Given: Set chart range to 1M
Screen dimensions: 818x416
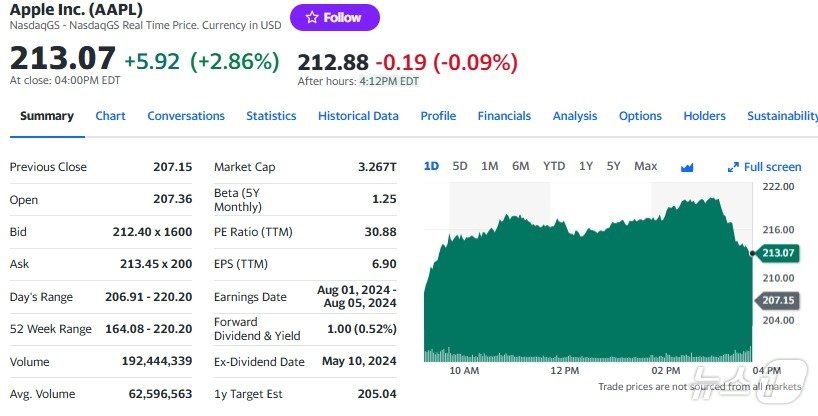Looking at the screenshot, I should coord(489,166).
